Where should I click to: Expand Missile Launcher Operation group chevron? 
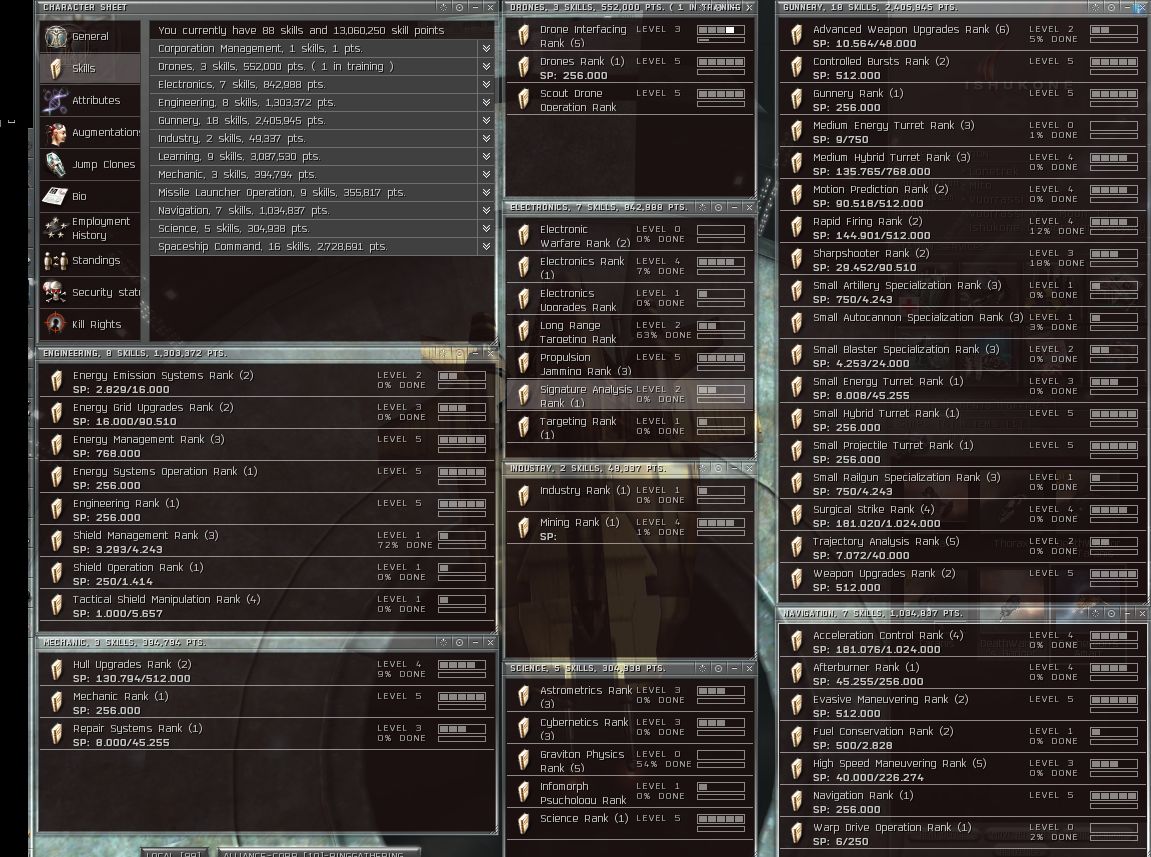tap(486, 192)
